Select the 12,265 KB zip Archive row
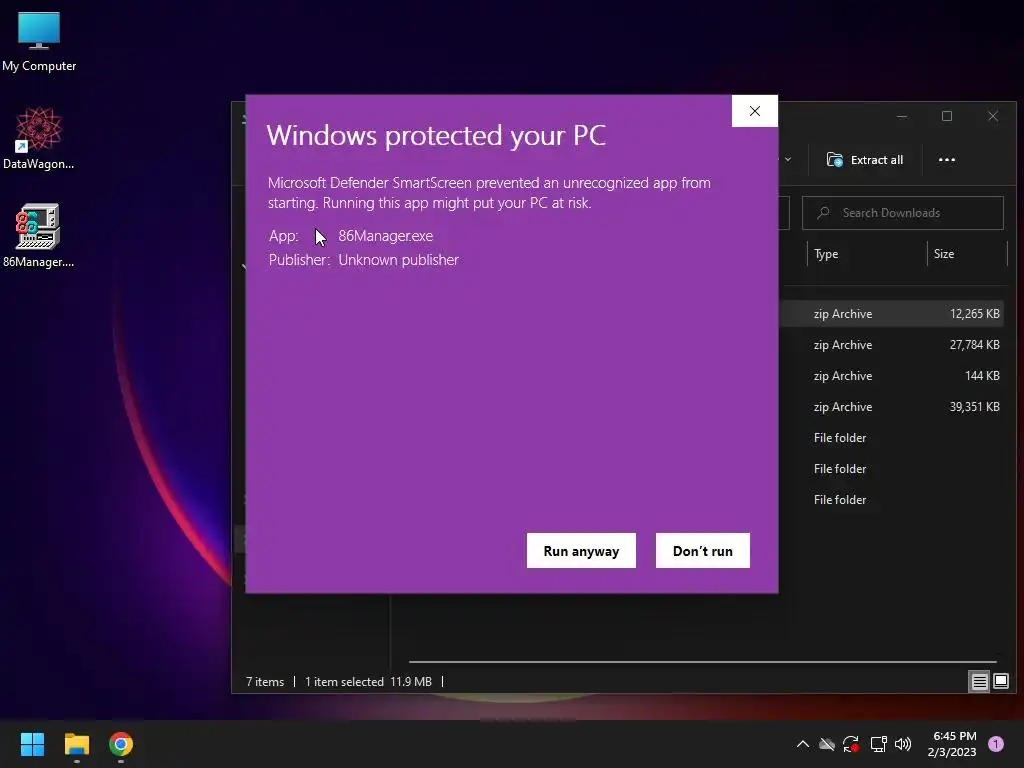The height and width of the screenshot is (768, 1024). pyautogui.click(x=893, y=314)
